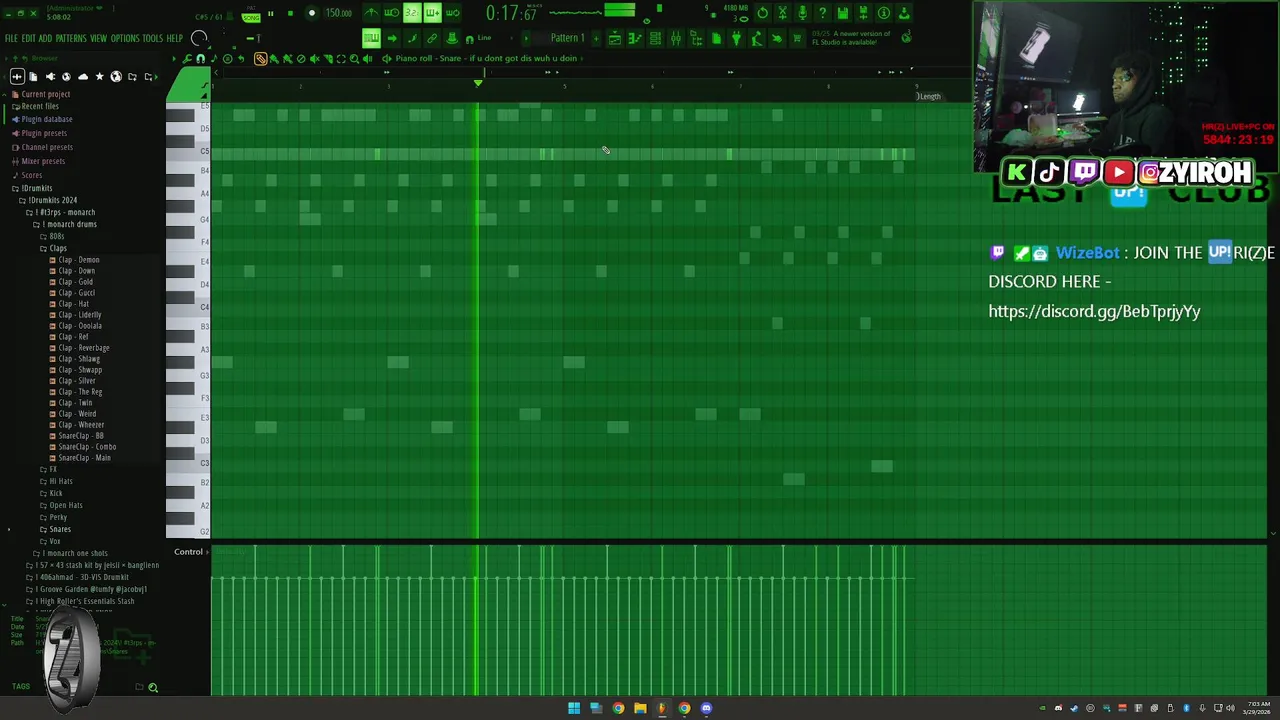Image resolution: width=1280 pixels, height=720 pixels.
Task: Click the shopping cart content library icon
Action: 797,38
